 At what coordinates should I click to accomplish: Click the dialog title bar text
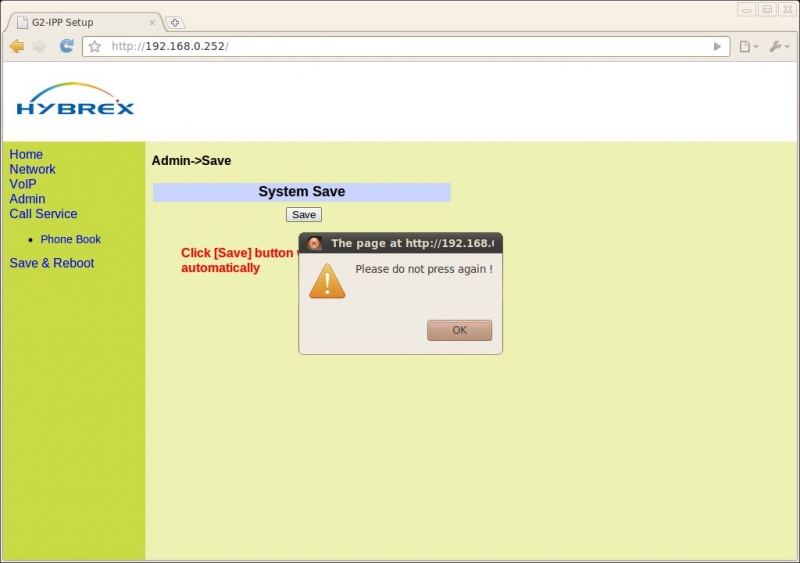pos(412,243)
